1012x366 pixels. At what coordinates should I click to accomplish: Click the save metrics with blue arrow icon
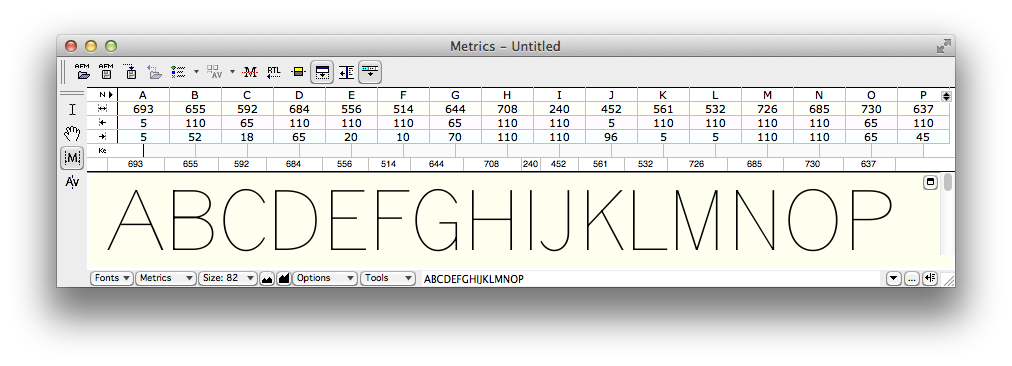pos(130,72)
